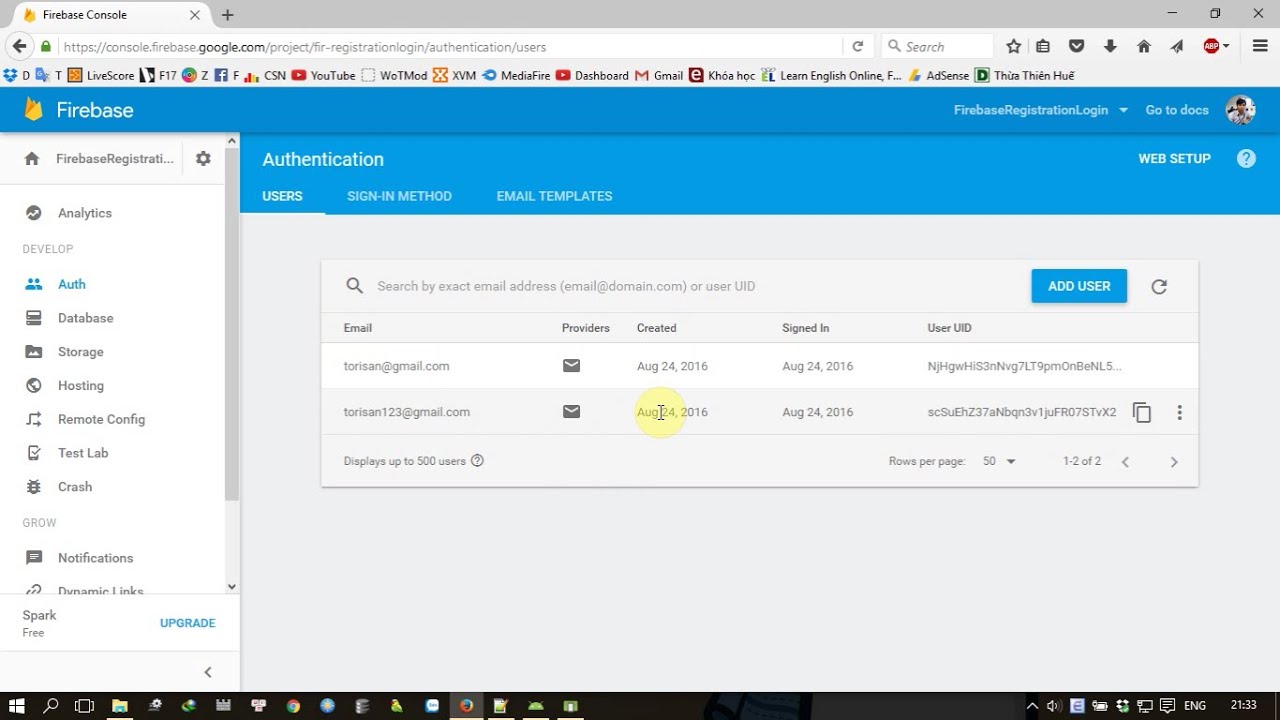Open Test Lab section

(82, 453)
